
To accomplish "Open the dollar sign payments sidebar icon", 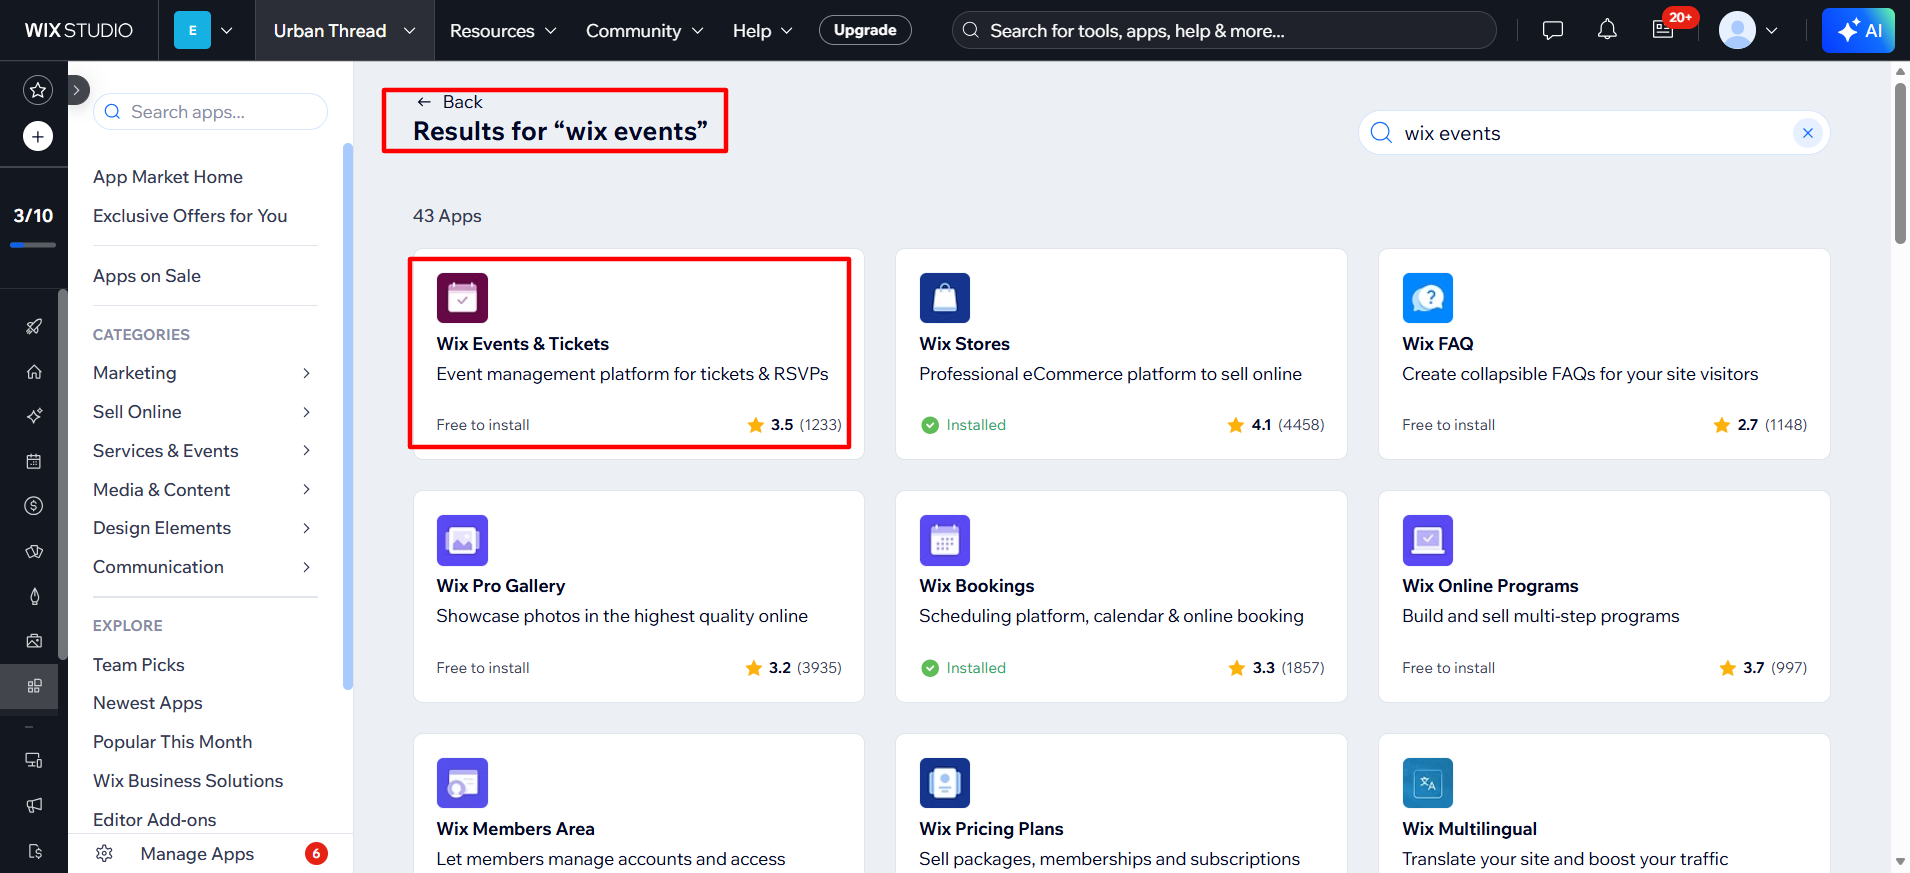I will pos(34,506).
